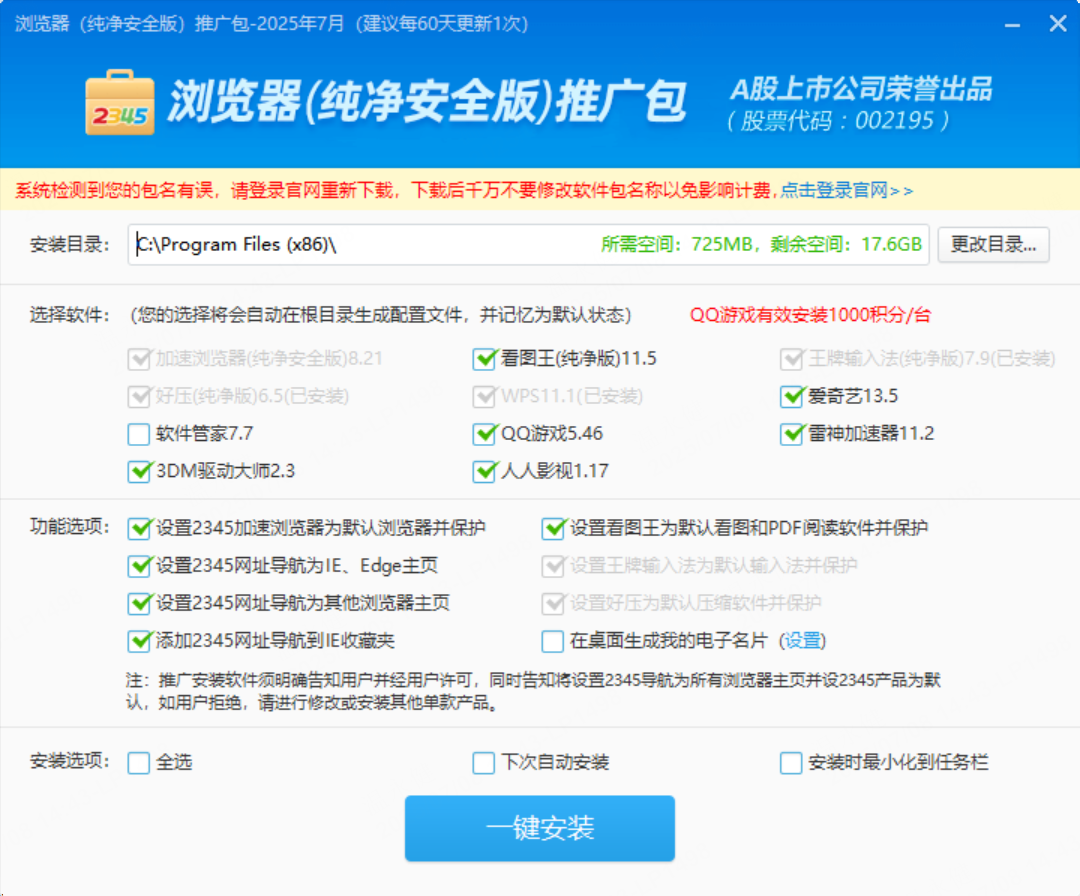Enable 下次自动安装 option

click(484, 763)
